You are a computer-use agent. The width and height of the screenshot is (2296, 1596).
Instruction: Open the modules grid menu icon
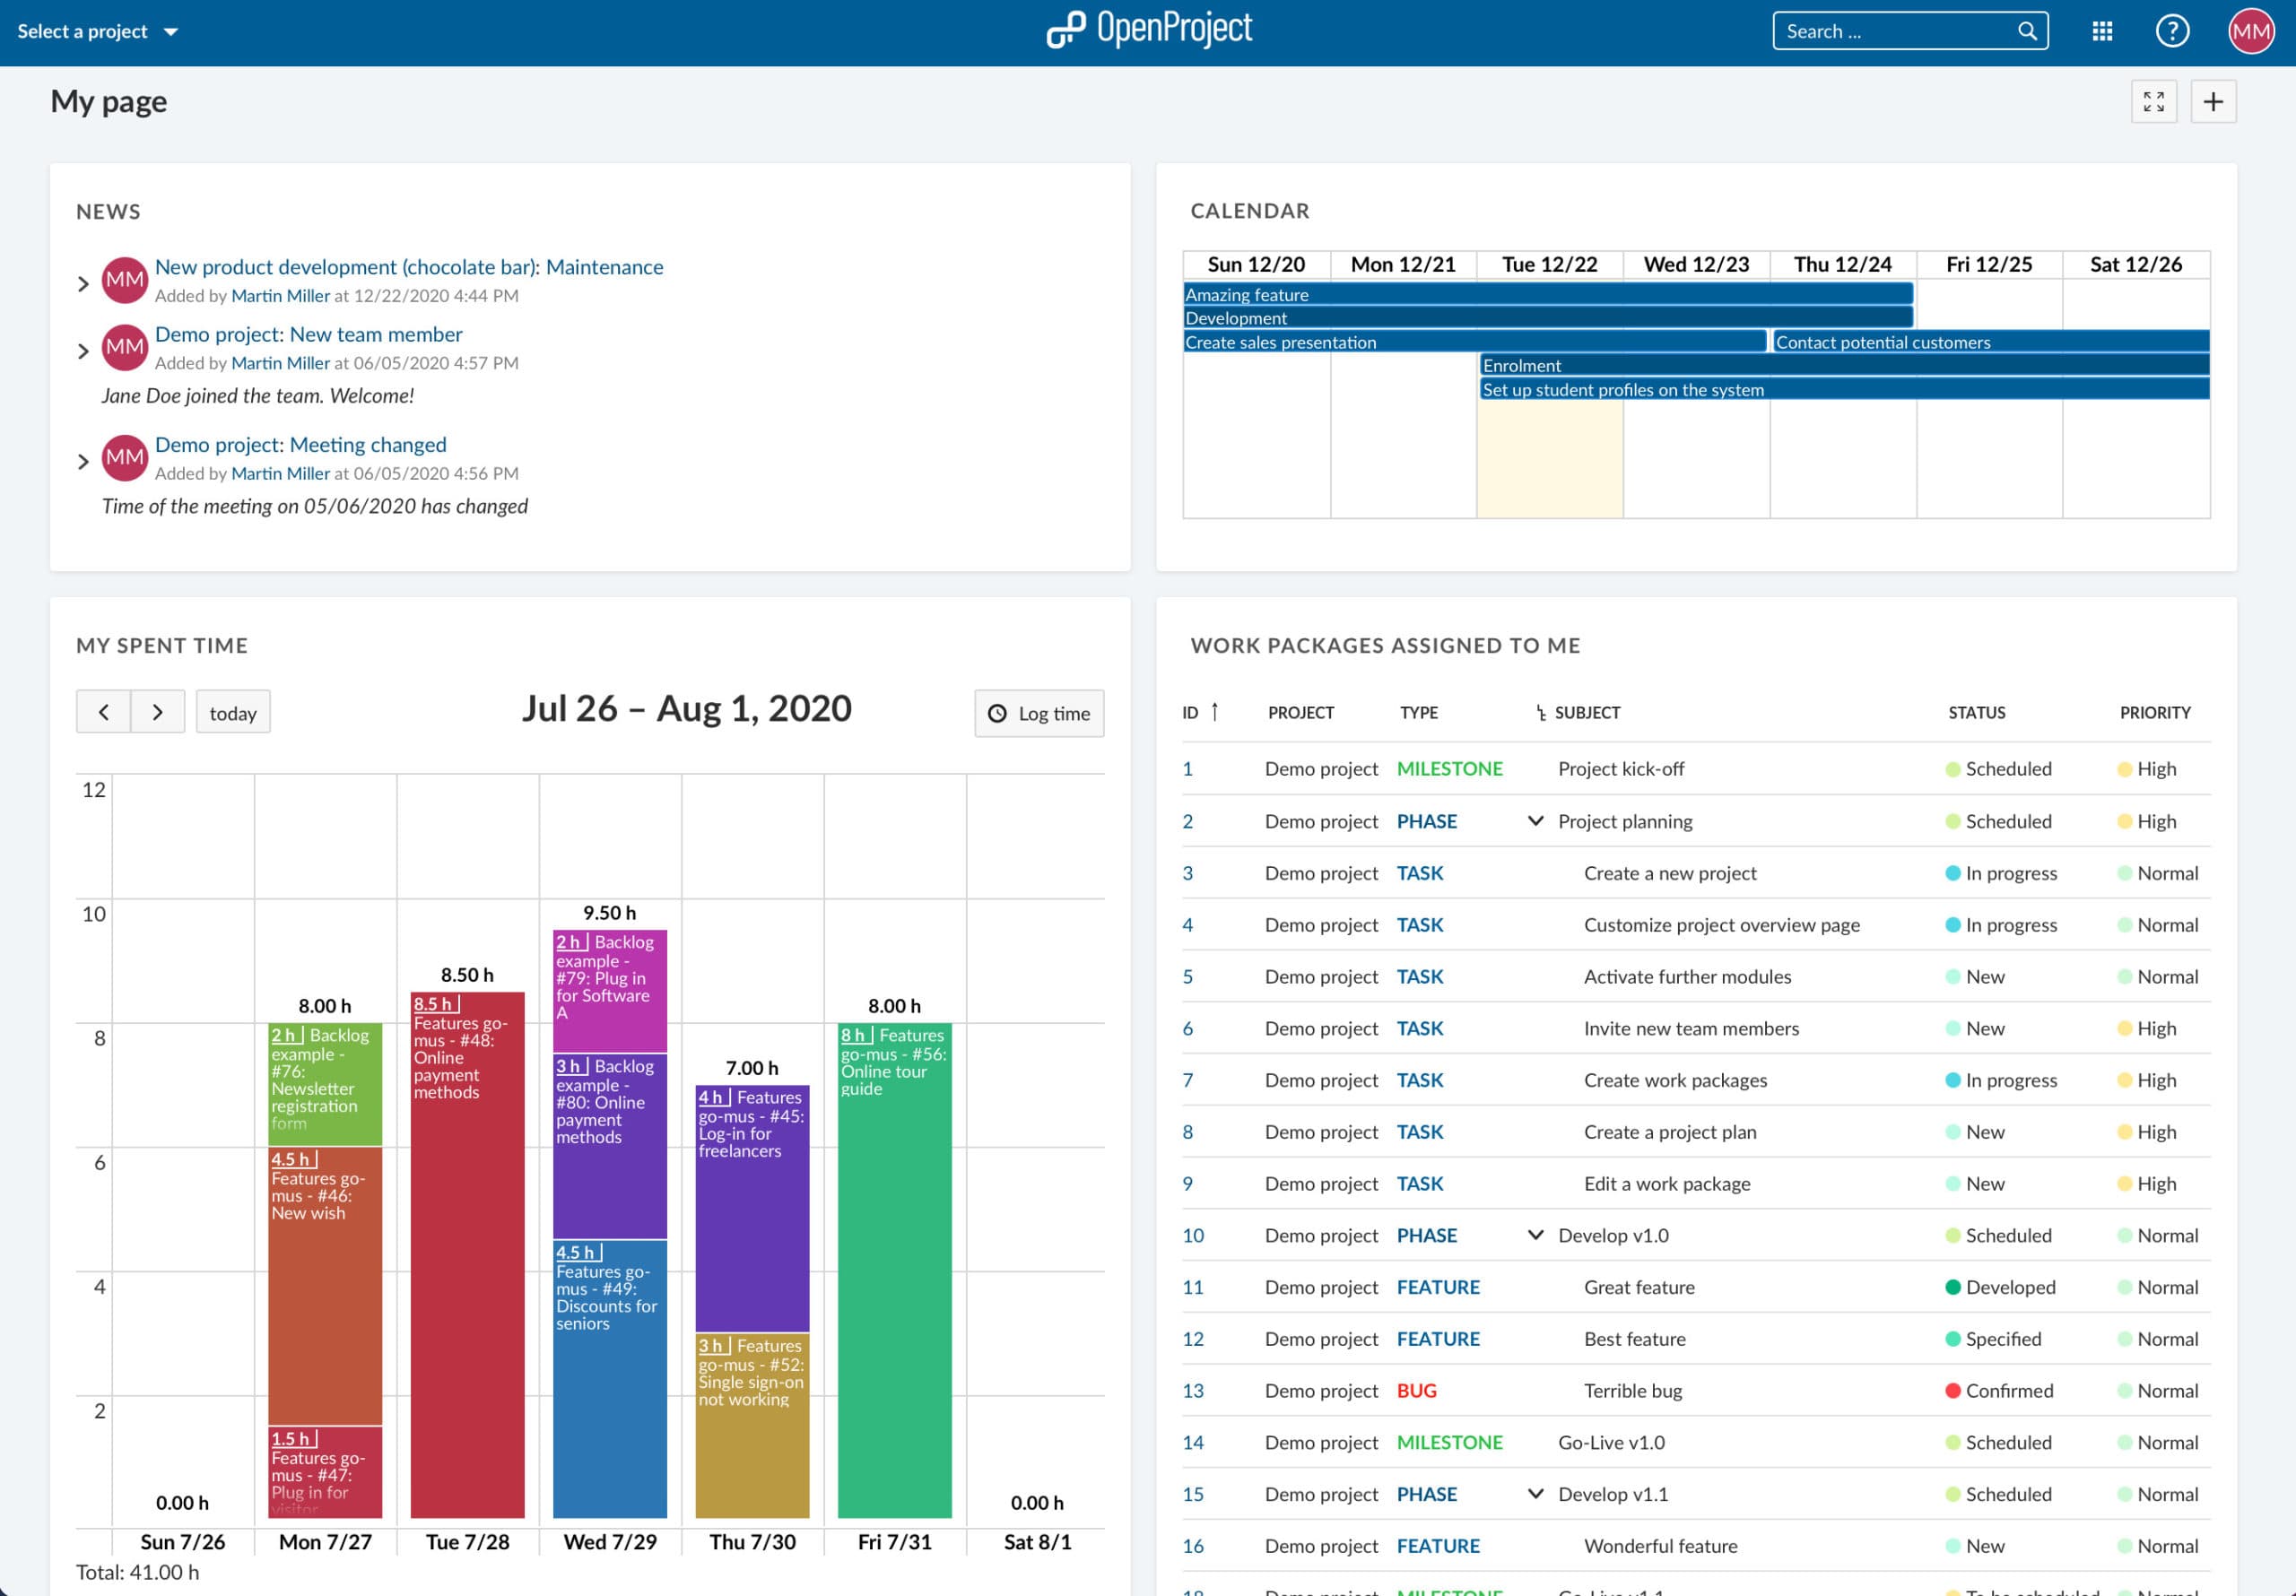[2102, 31]
